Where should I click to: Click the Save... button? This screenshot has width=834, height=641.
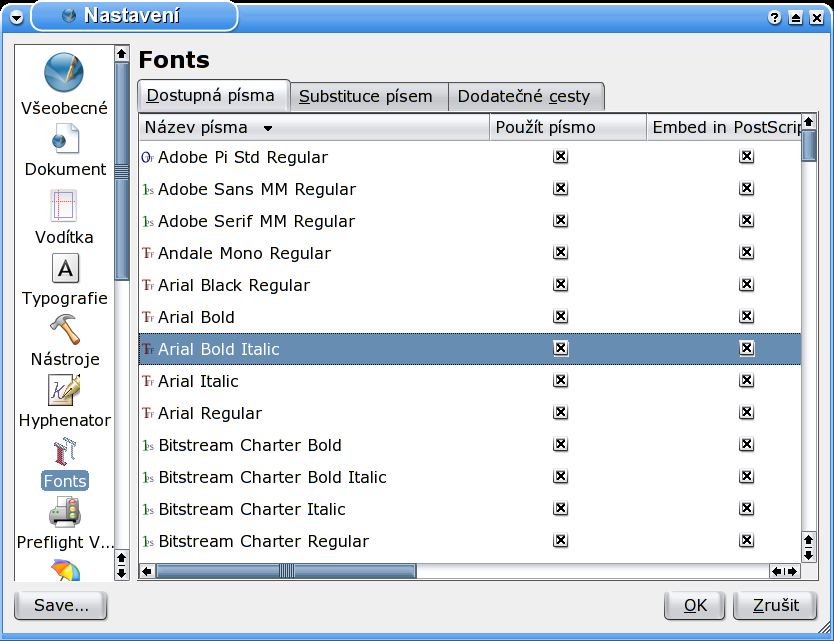[x=61, y=605]
